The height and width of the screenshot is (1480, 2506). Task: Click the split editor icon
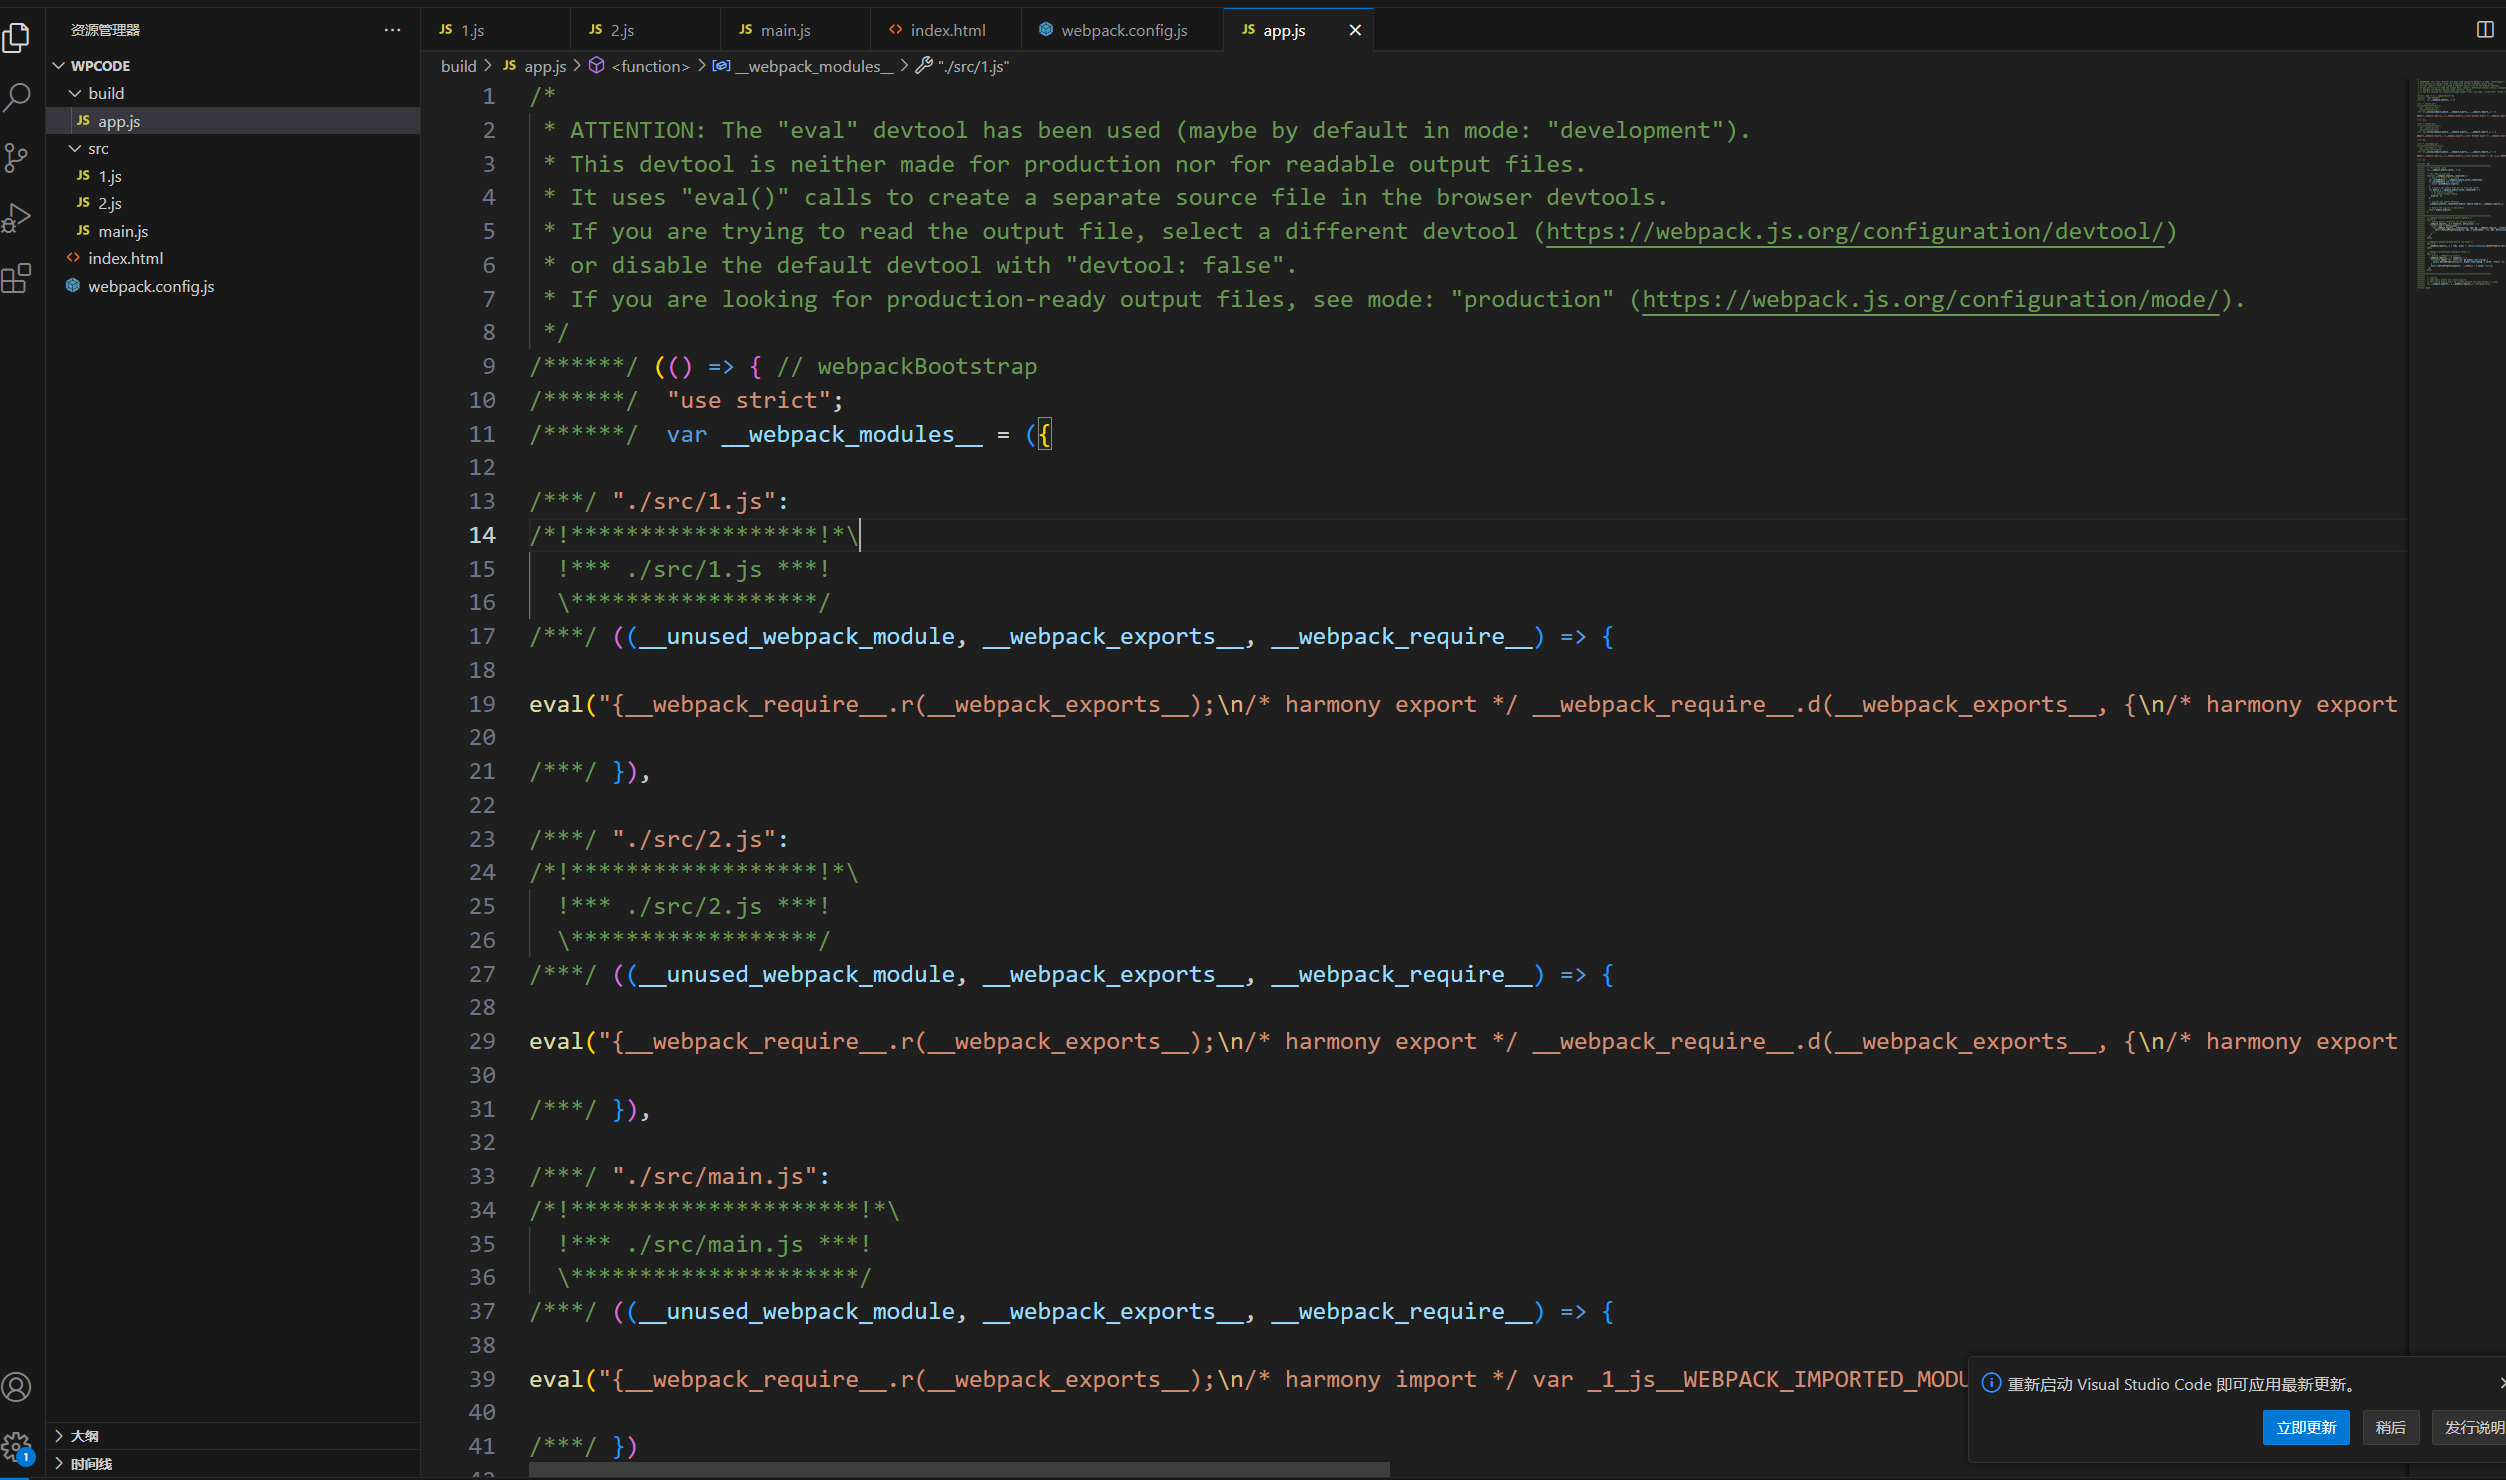click(2484, 30)
